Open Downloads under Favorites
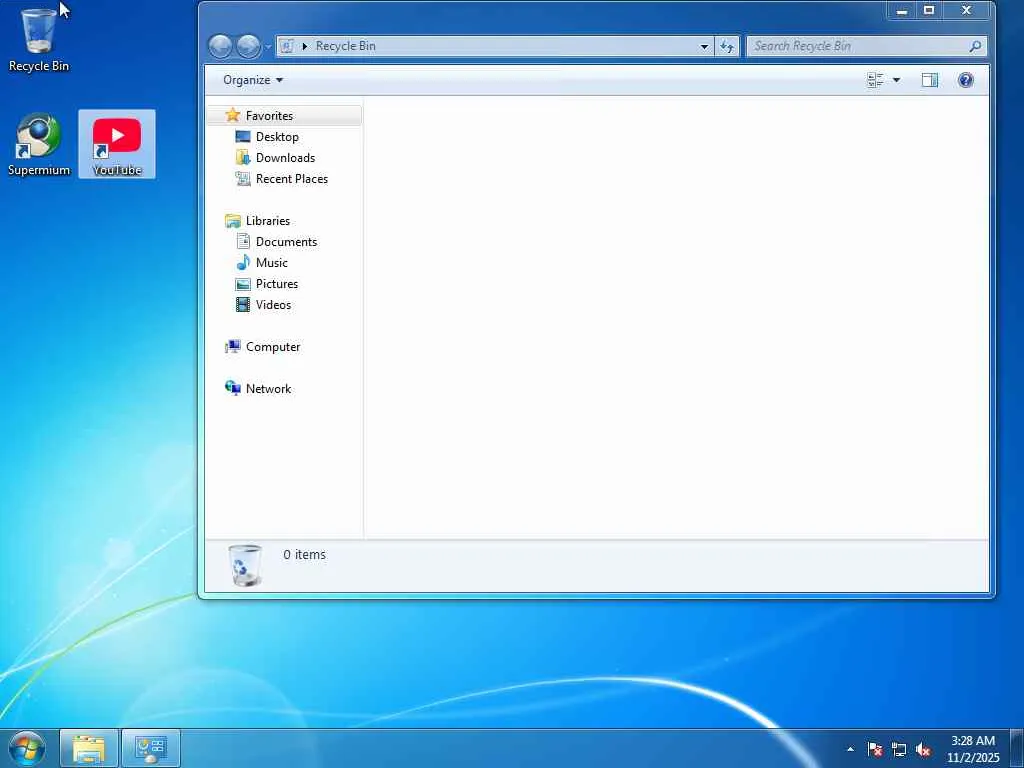The width and height of the screenshot is (1024, 768). (285, 157)
